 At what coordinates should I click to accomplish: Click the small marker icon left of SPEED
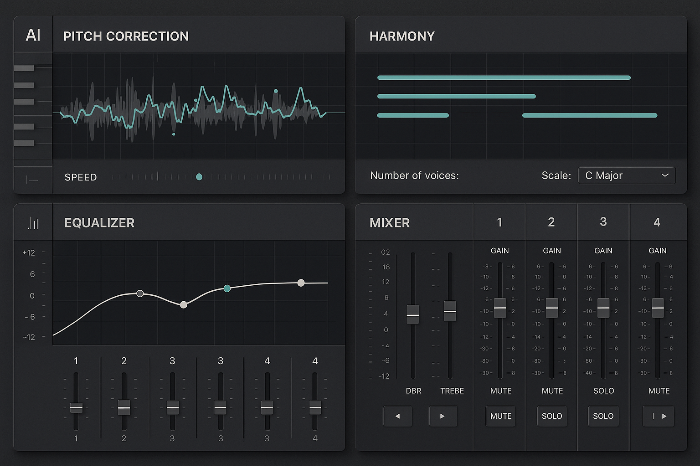coord(32,180)
